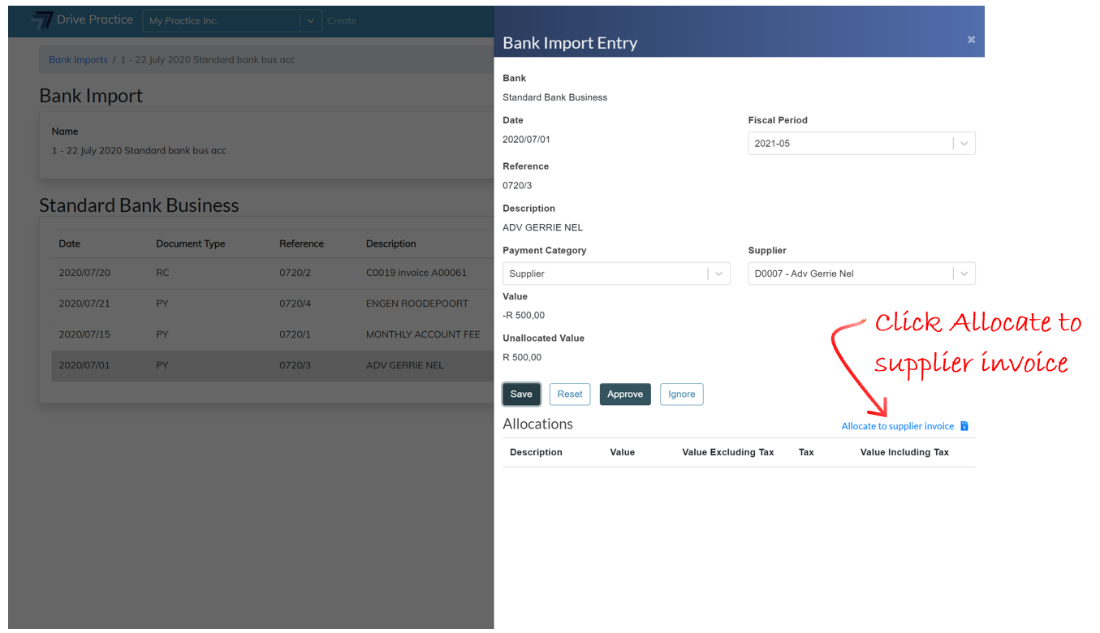Click the Standard Bank Business bank name in panel
The width and height of the screenshot is (1100, 633).
555,98
